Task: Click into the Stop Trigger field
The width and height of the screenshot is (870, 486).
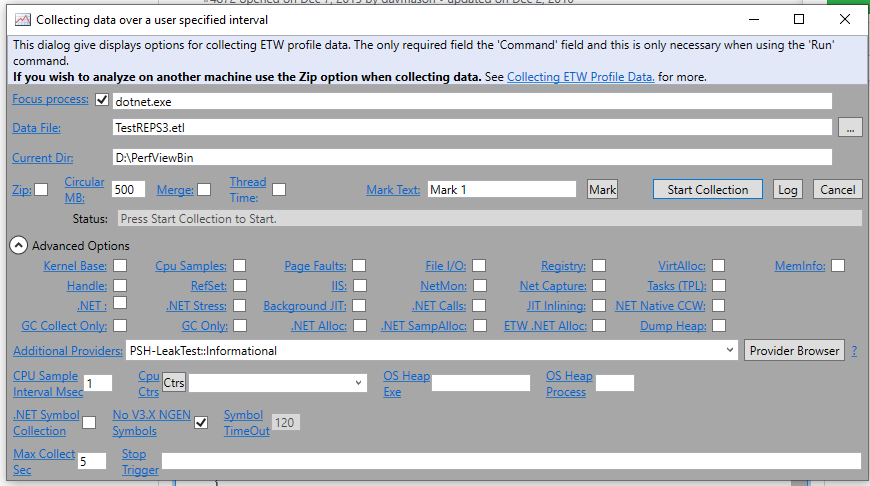Action: [x=511, y=460]
